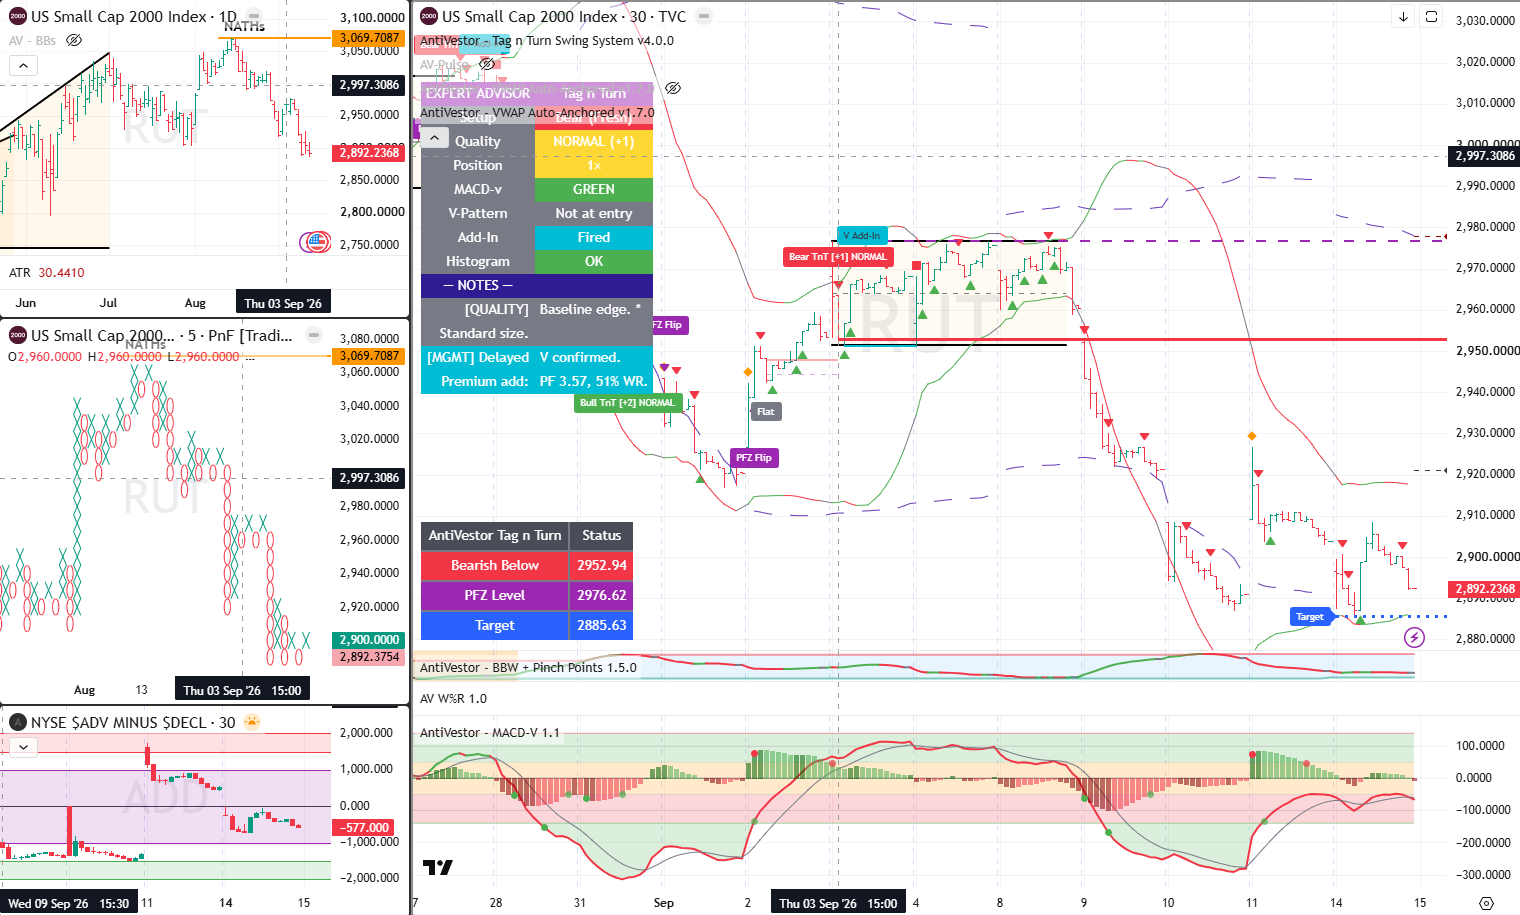1520x915 pixels.
Task: Click the NYSE $ADV MINUS $DECL symbol logo
Action: tap(17, 722)
